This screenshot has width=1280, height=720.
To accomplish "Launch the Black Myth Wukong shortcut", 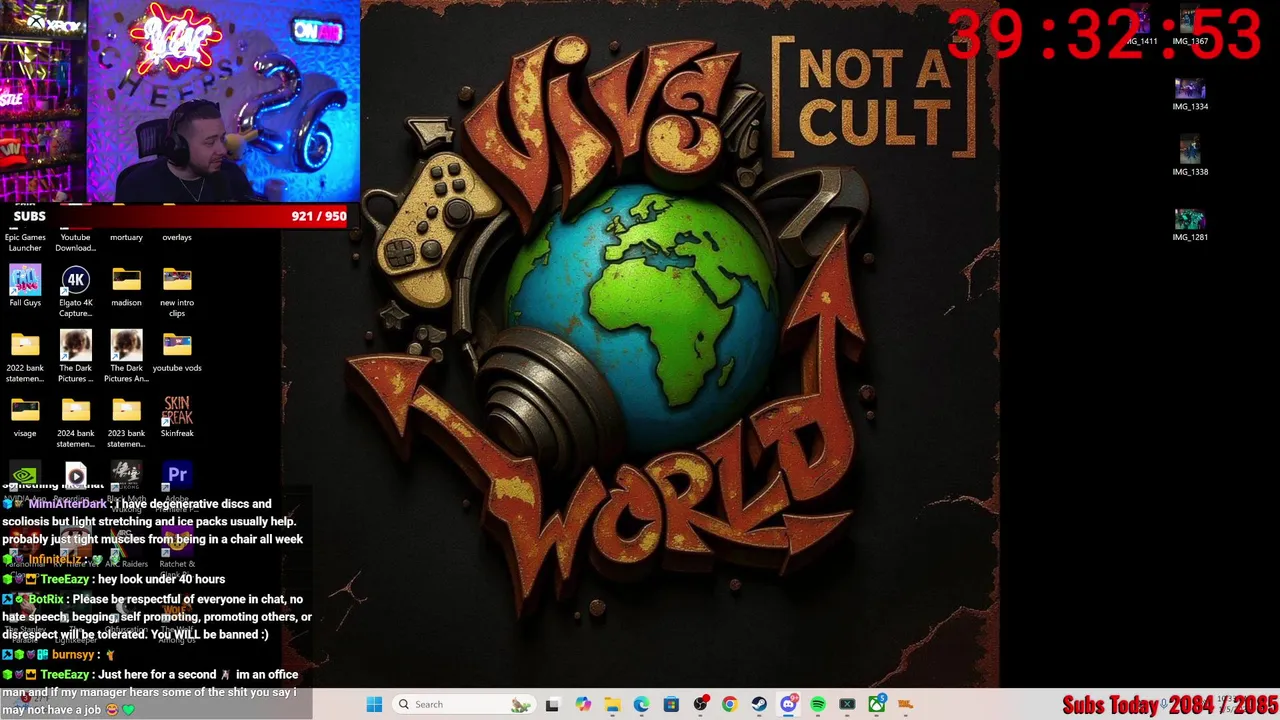I will coord(126,476).
